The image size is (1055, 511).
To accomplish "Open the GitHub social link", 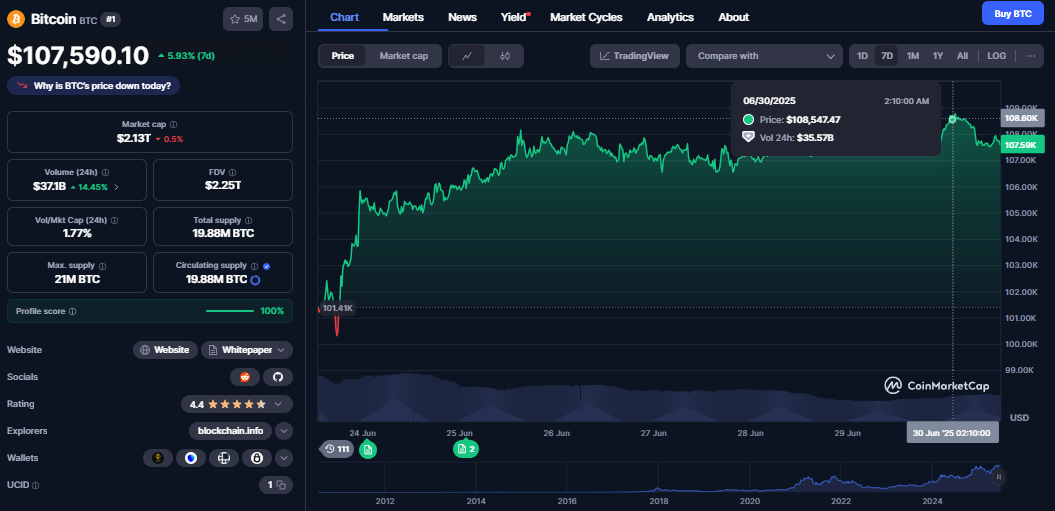I will [278, 377].
